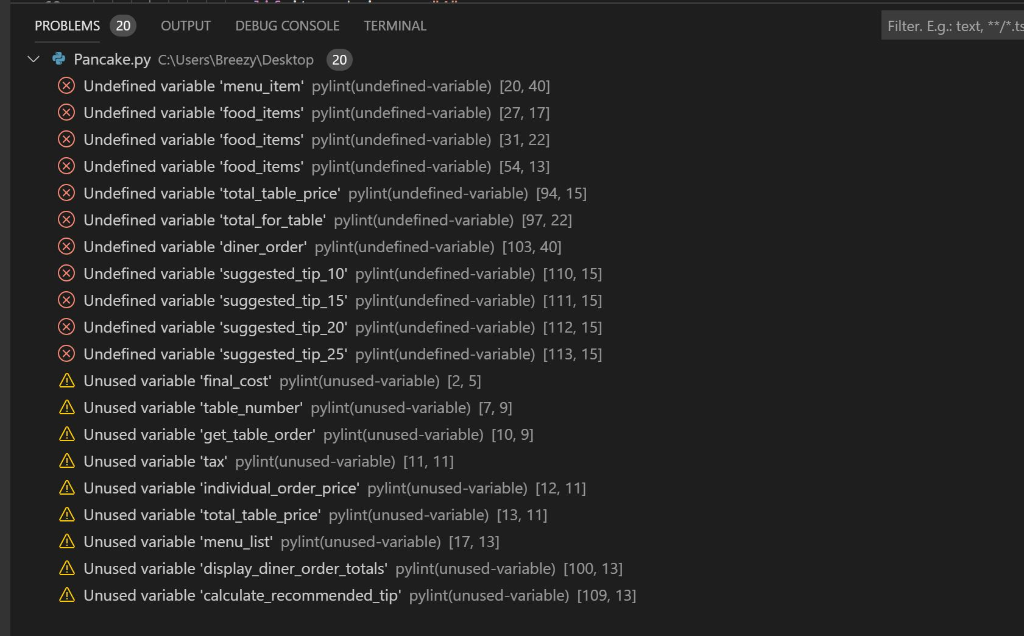Click the Python file icon beside Pancake.py
The height and width of the screenshot is (636, 1024).
pos(56,59)
